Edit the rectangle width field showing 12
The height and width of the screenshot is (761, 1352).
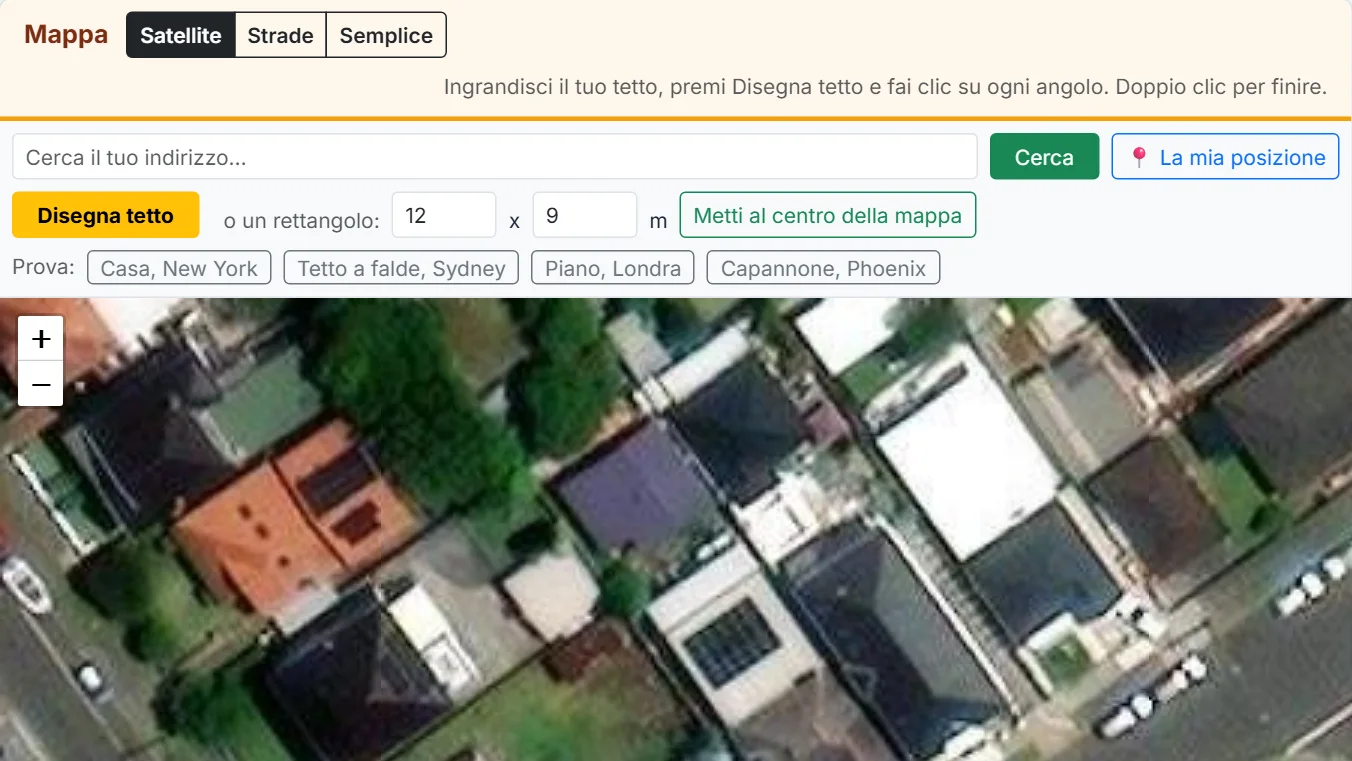point(444,215)
